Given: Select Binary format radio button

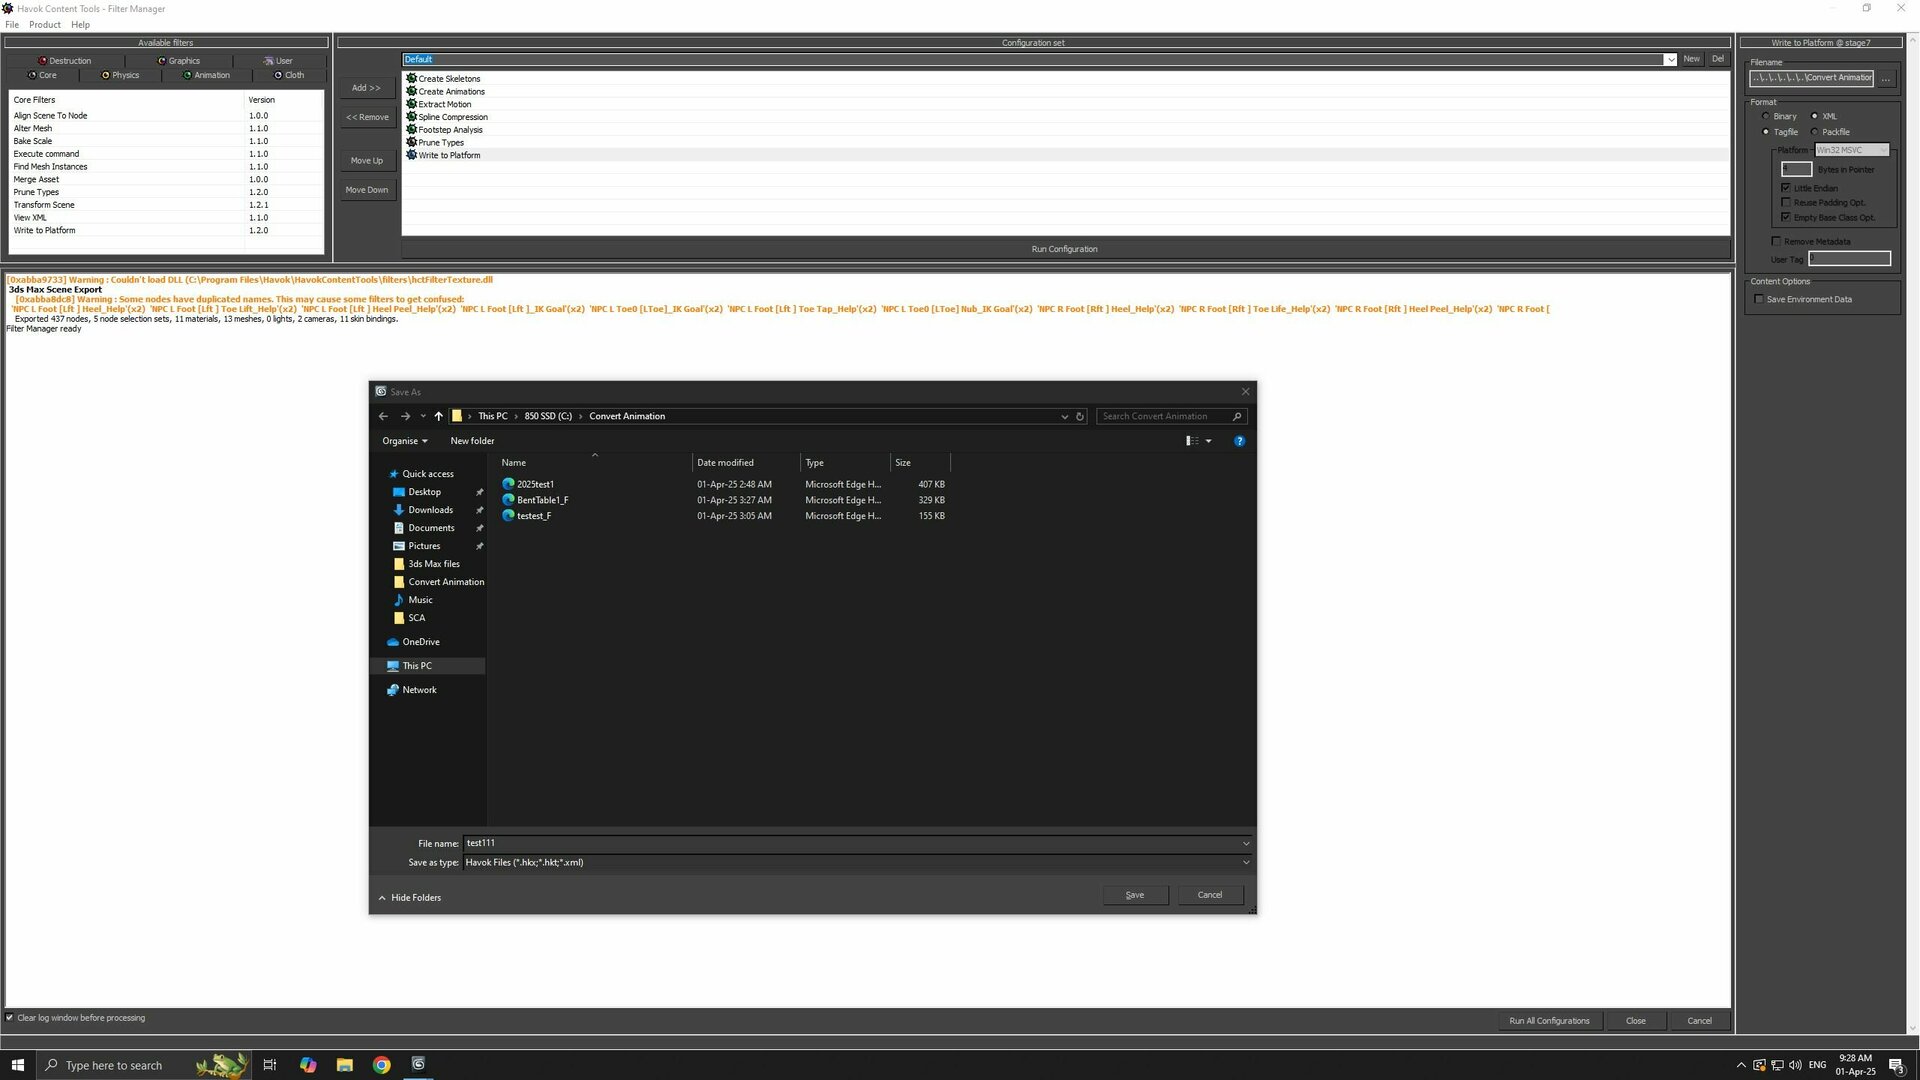Looking at the screenshot, I should tap(1766, 116).
